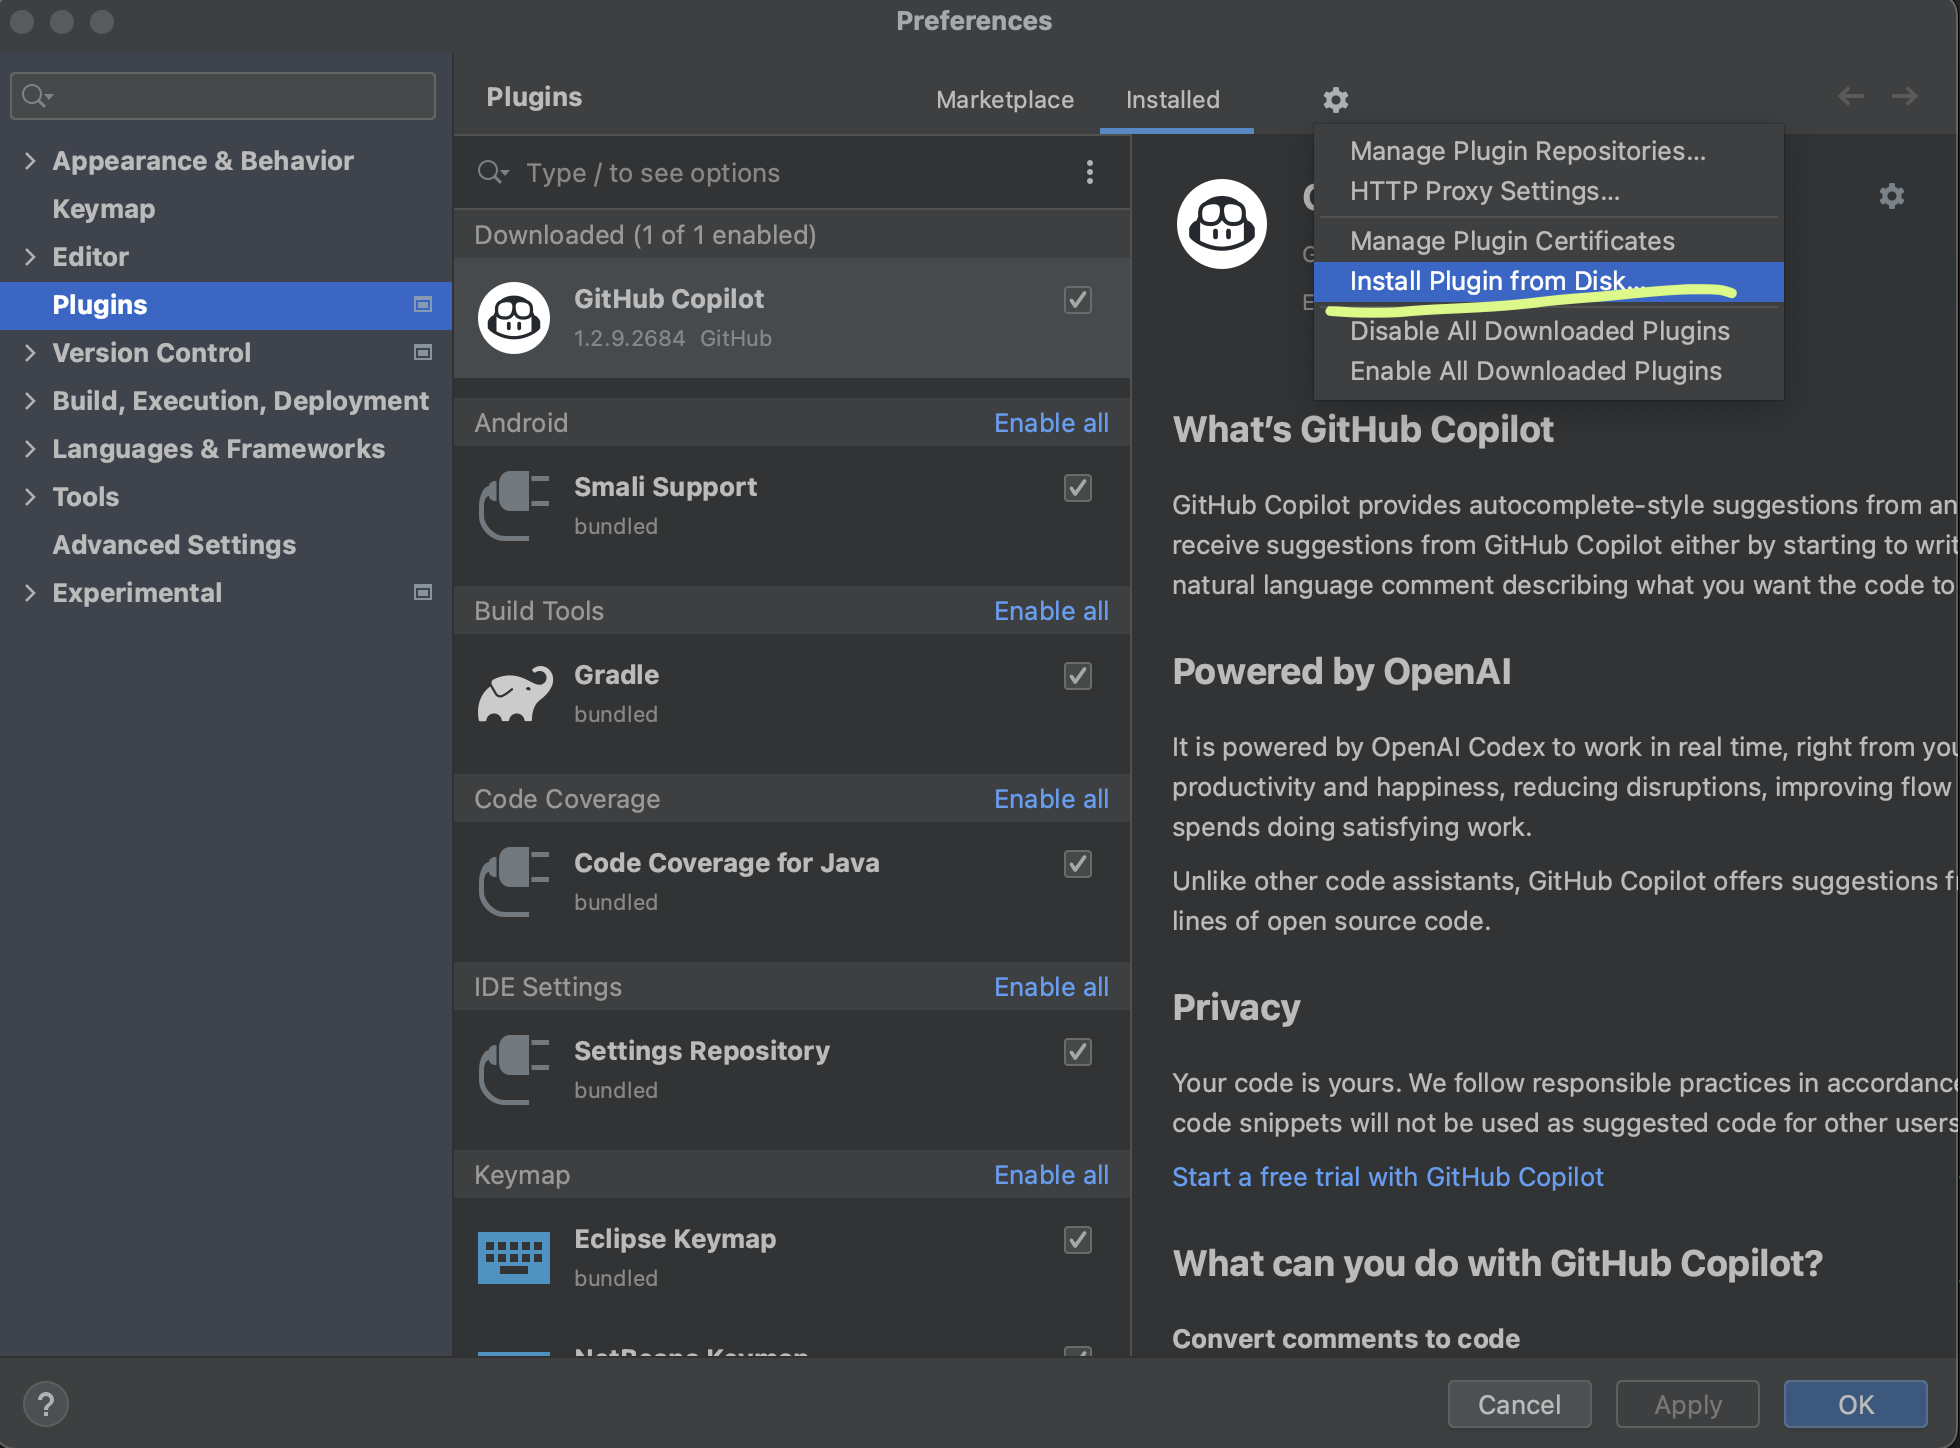Open the plugin search options three-dot menu
The image size is (1960, 1448).
(1089, 173)
